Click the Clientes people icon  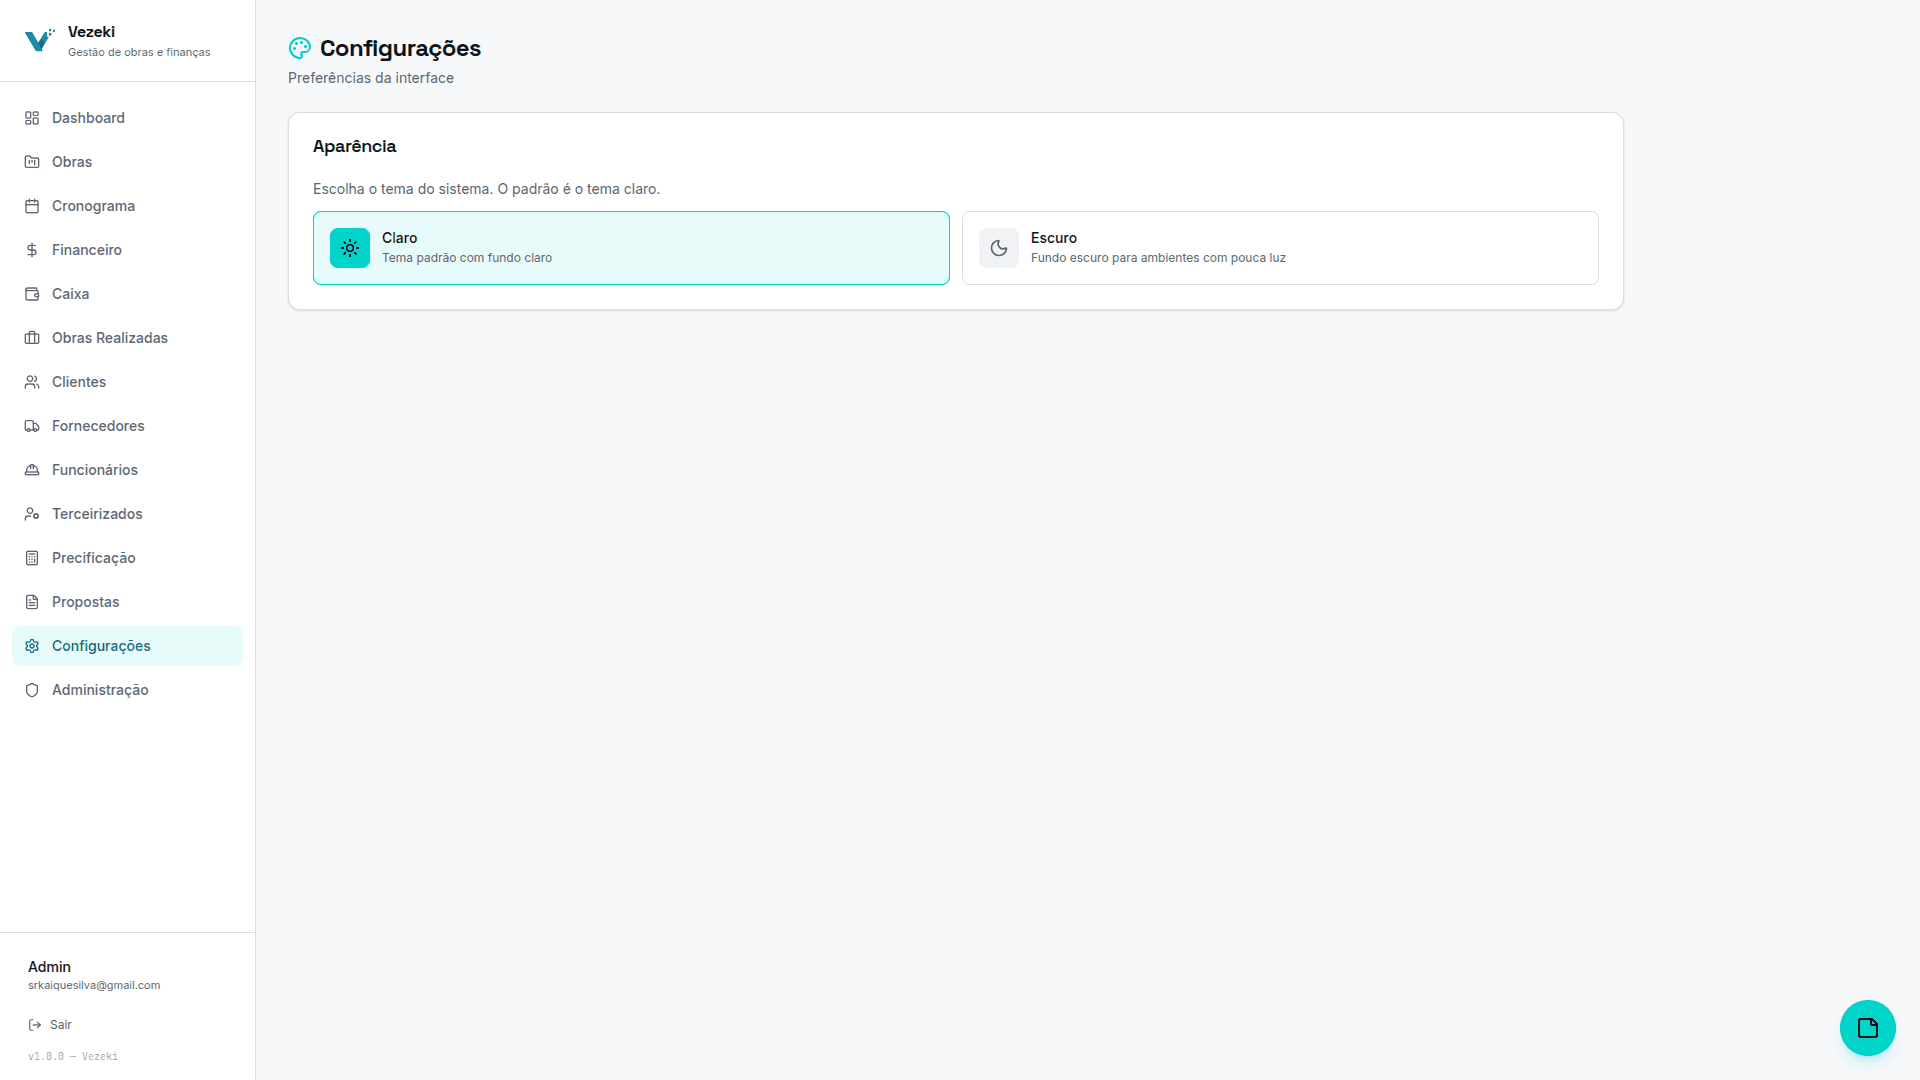[32, 382]
